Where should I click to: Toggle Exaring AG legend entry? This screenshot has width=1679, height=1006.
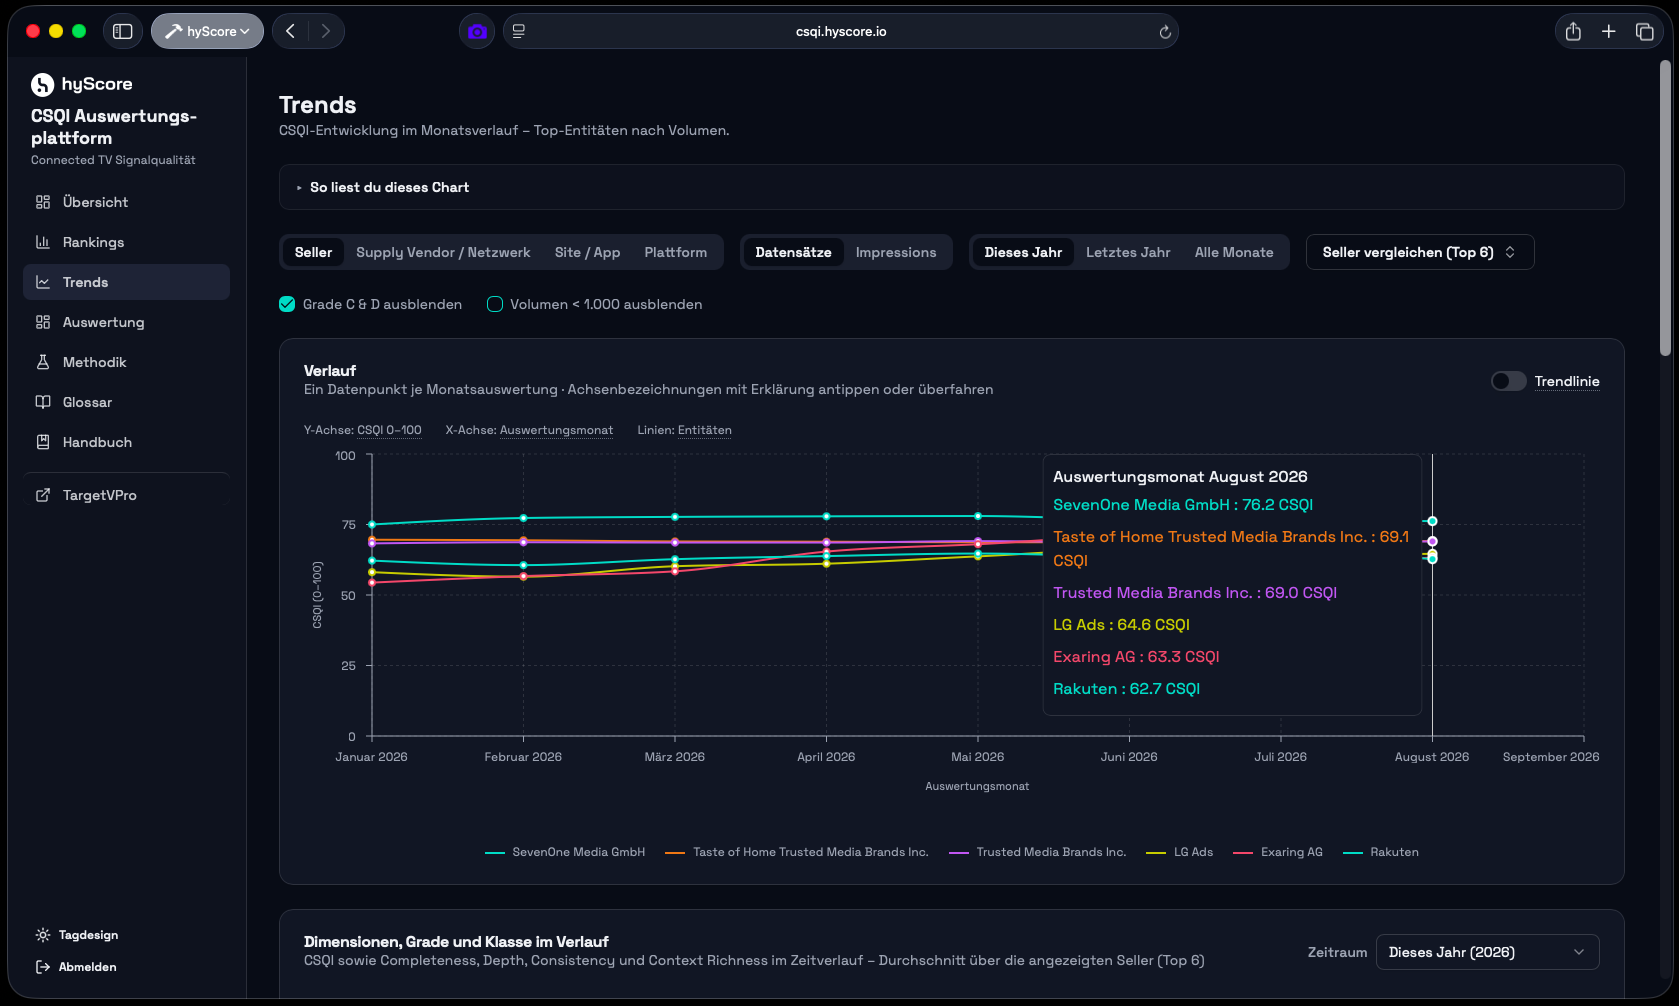coord(1278,852)
